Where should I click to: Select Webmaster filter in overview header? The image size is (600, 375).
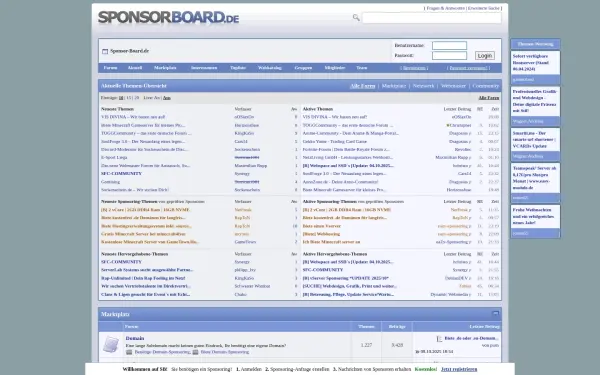pyautogui.click(x=453, y=86)
